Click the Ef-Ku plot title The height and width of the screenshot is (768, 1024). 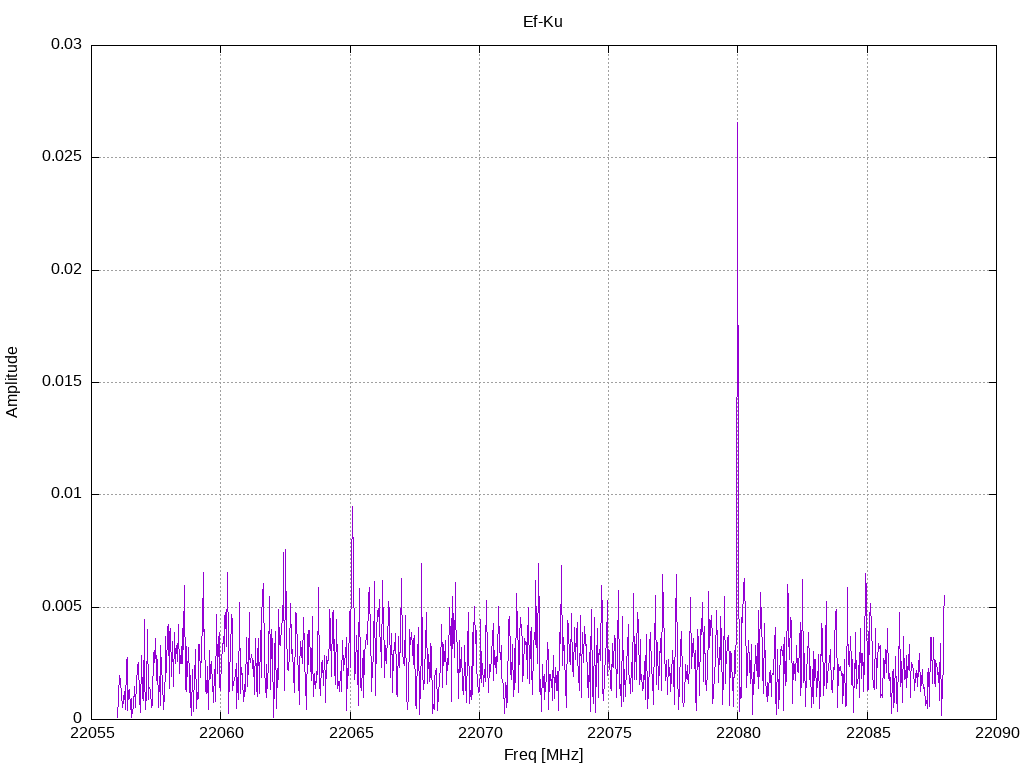(542, 21)
